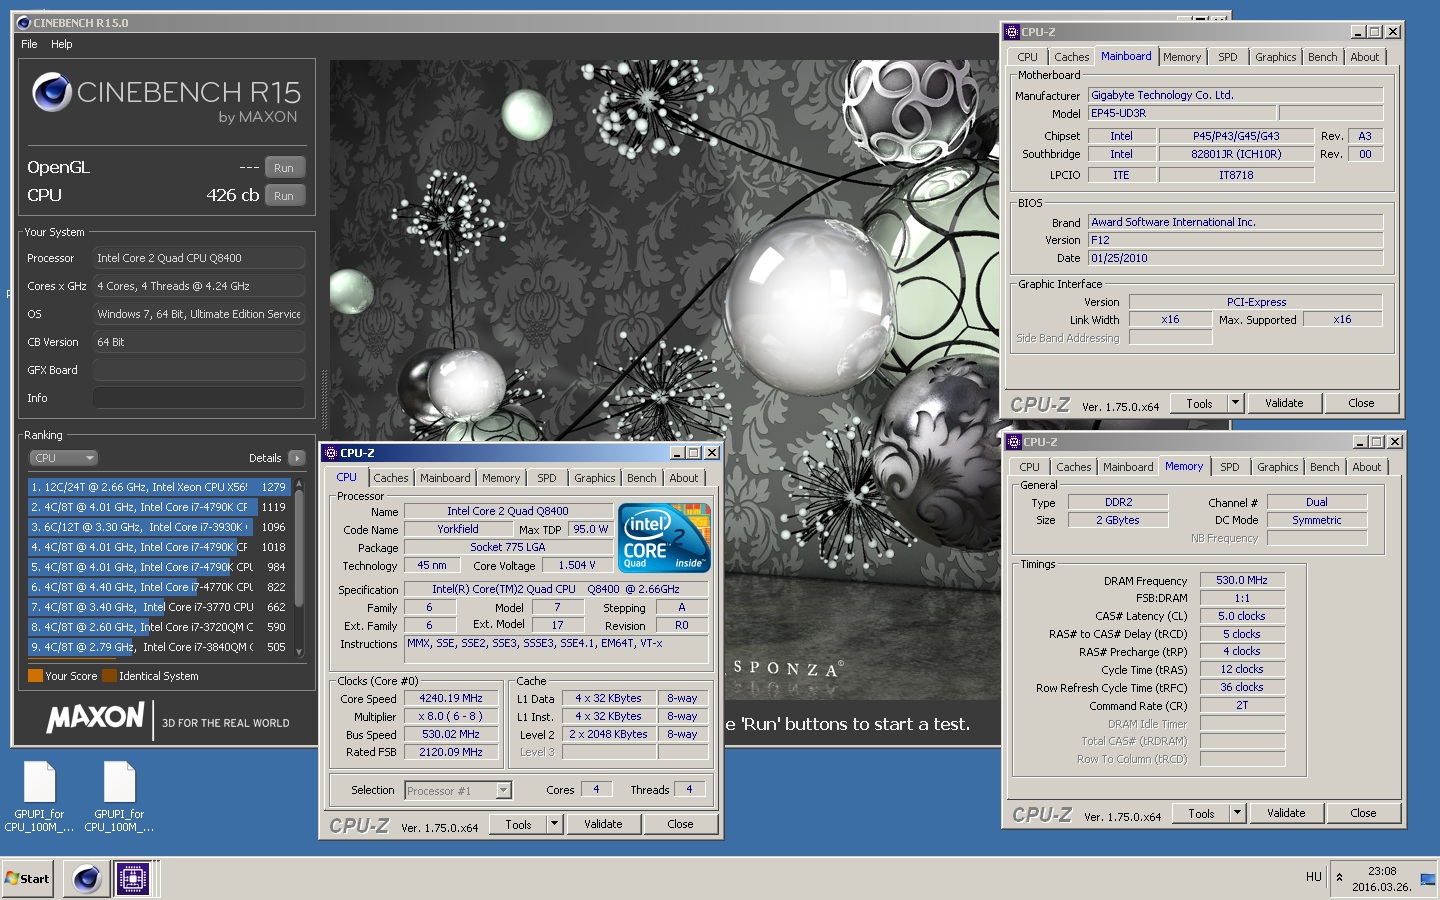Switch to CPU tab in Mainboard CPU-Z window
The width and height of the screenshot is (1440, 900).
tap(1028, 57)
